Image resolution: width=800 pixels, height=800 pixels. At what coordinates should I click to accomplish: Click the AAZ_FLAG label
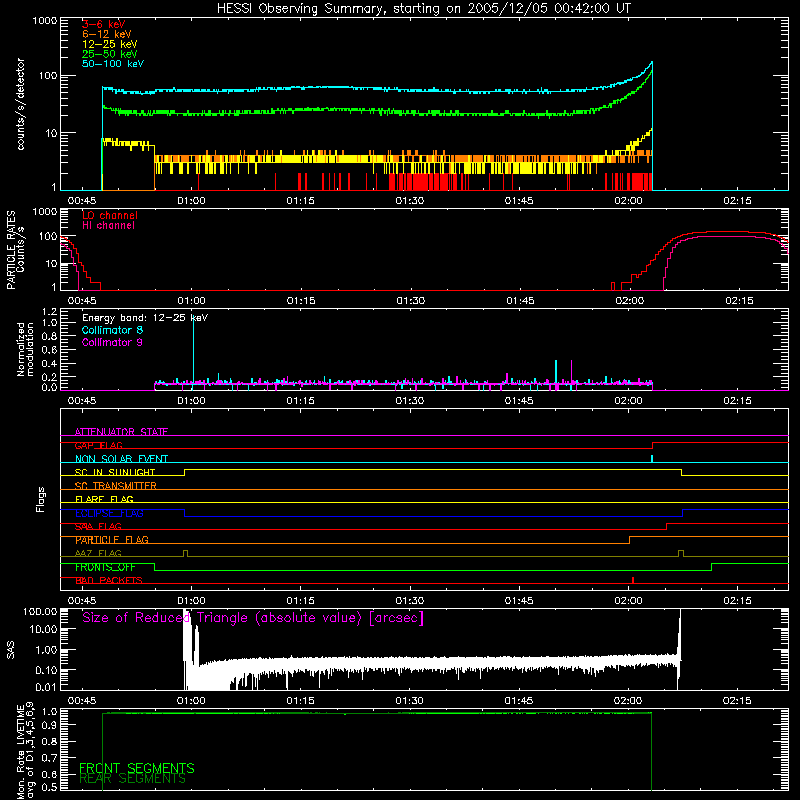[98, 554]
